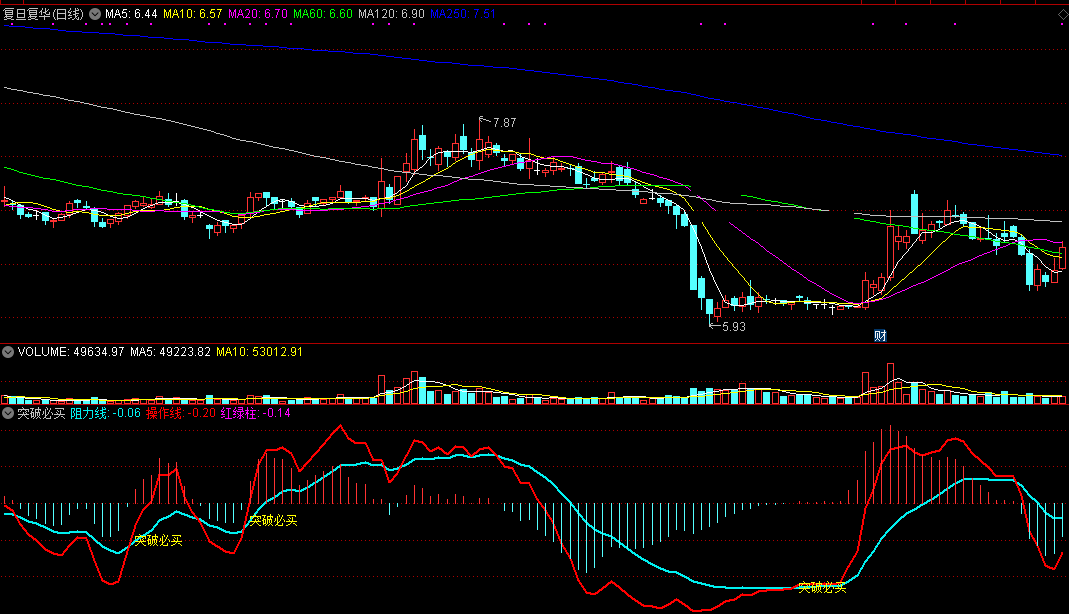
Task: Click the 突破必买 indicator name label
Action: pos(41,413)
